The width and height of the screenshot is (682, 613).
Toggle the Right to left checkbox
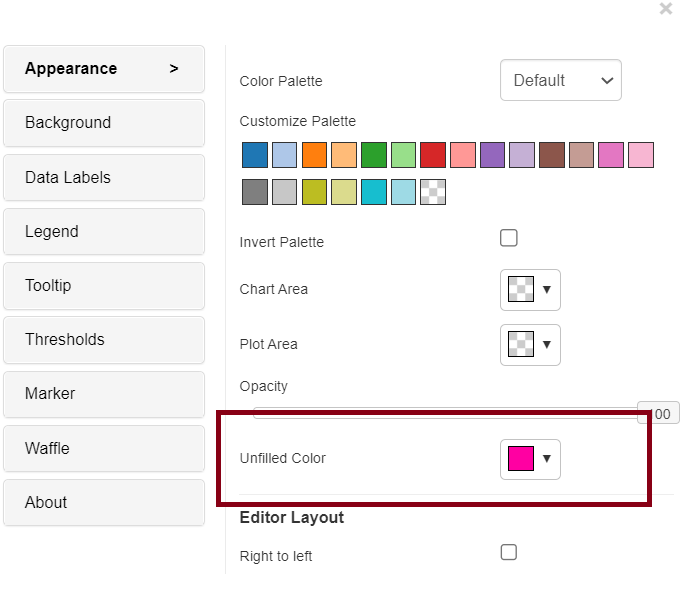click(509, 552)
